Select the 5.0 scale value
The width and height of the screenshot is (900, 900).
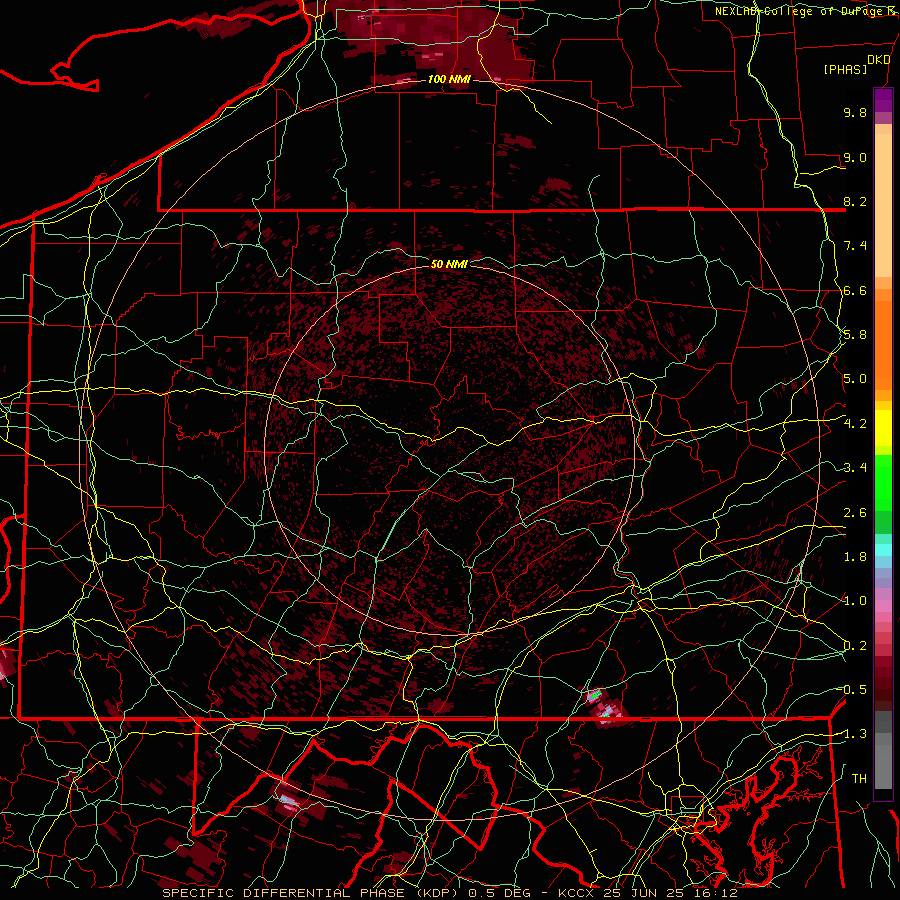pos(855,379)
